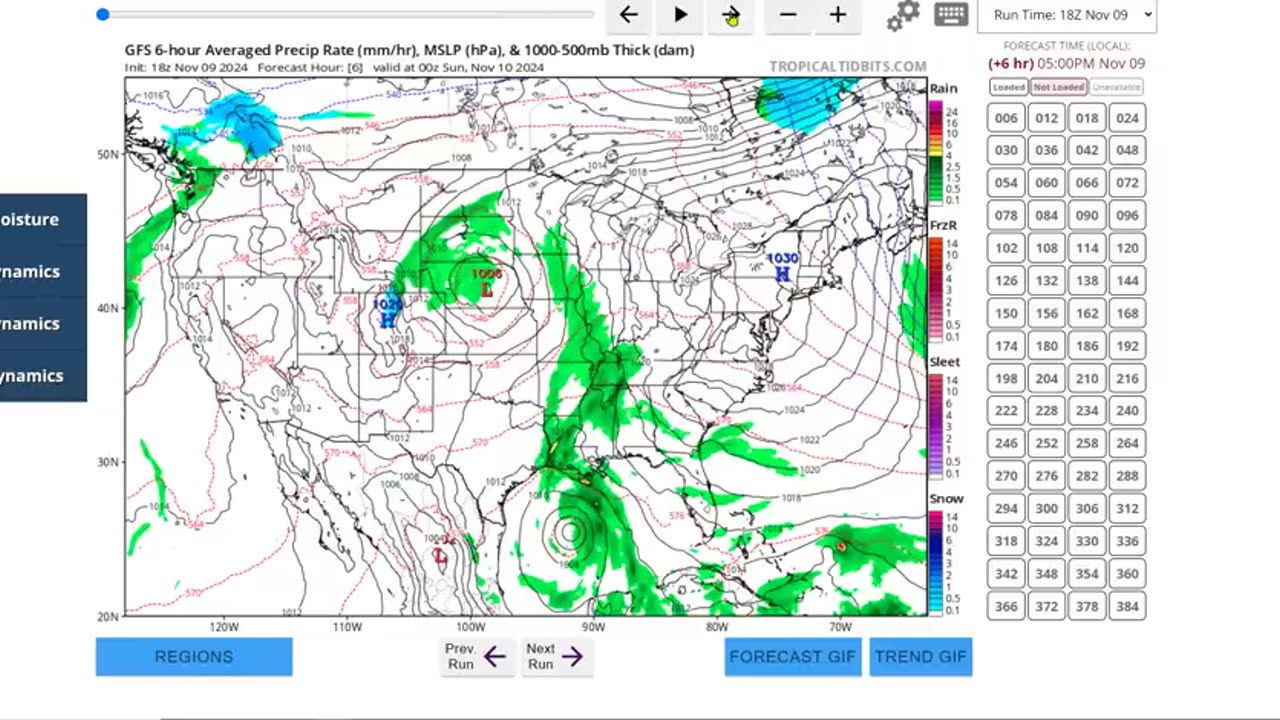Select forecast hour 030
Viewport: 1280px width, 720px height.
click(x=1006, y=150)
